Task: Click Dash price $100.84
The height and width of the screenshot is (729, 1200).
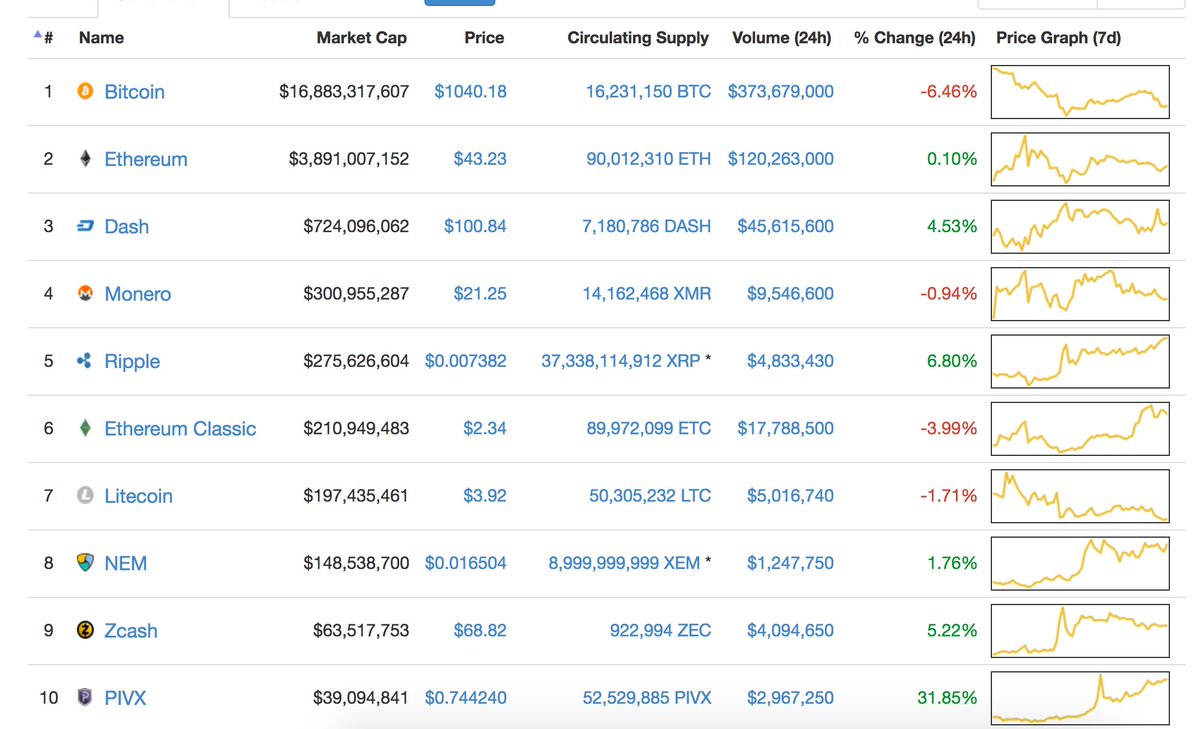Action: tap(475, 226)
